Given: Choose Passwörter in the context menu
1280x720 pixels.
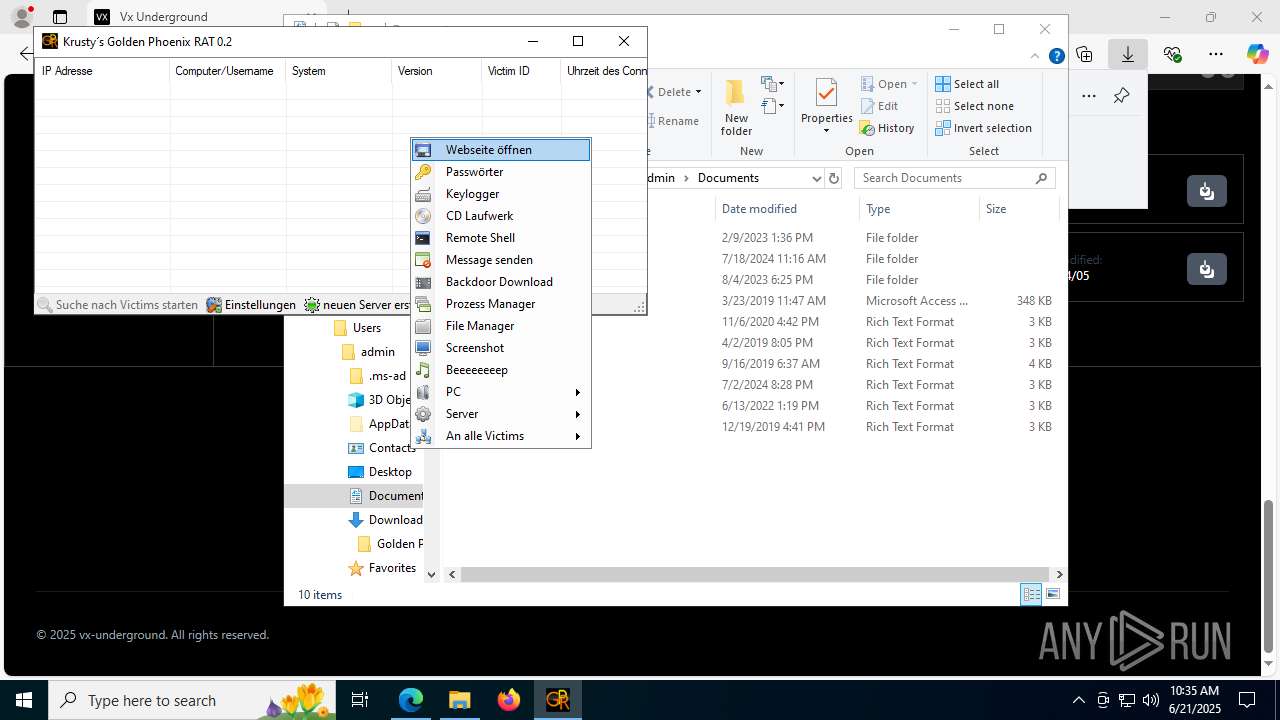Looking at the screenshot, I should [501, 172].
